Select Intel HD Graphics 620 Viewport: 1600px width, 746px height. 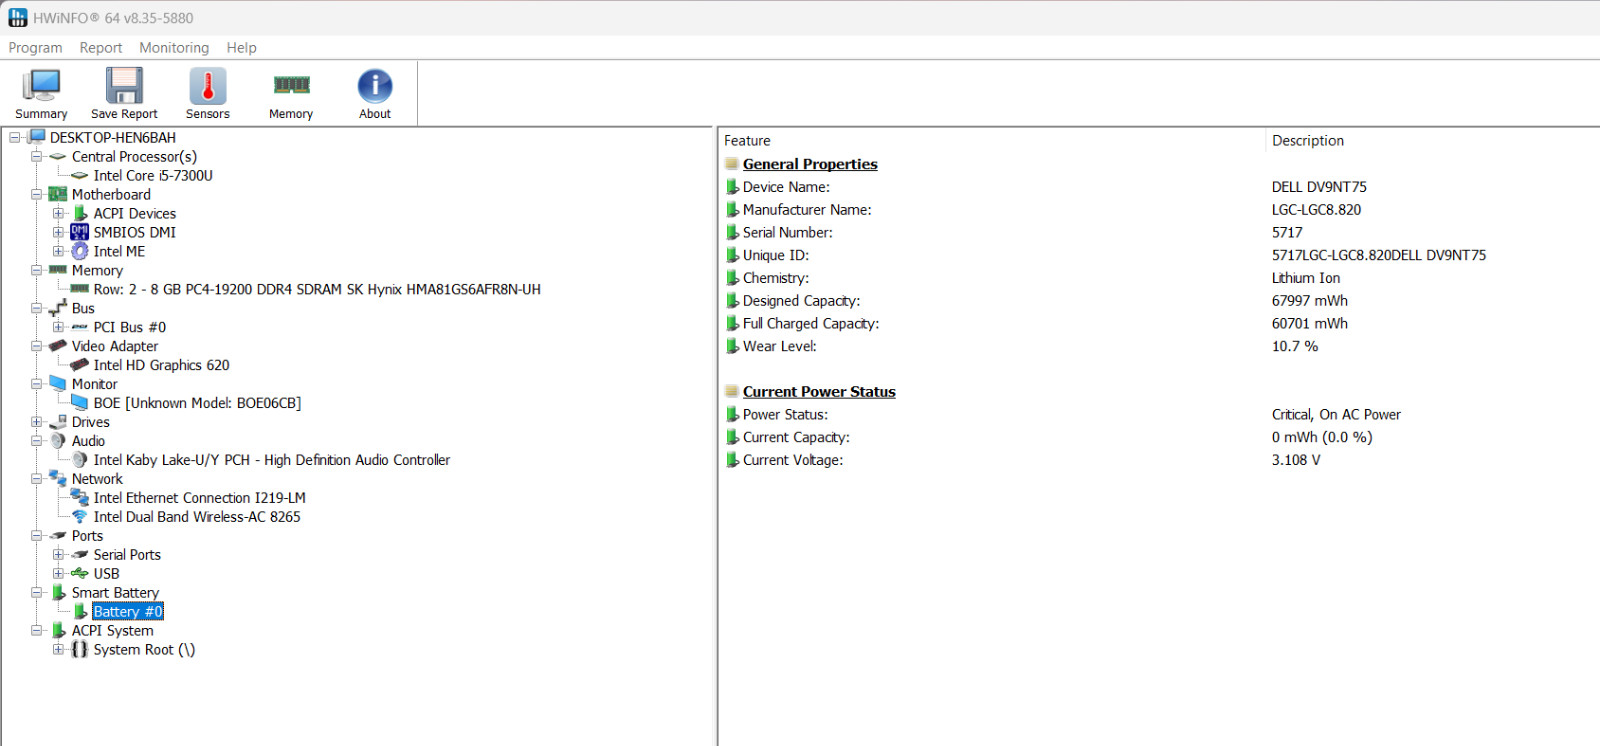tap(161, 365)
